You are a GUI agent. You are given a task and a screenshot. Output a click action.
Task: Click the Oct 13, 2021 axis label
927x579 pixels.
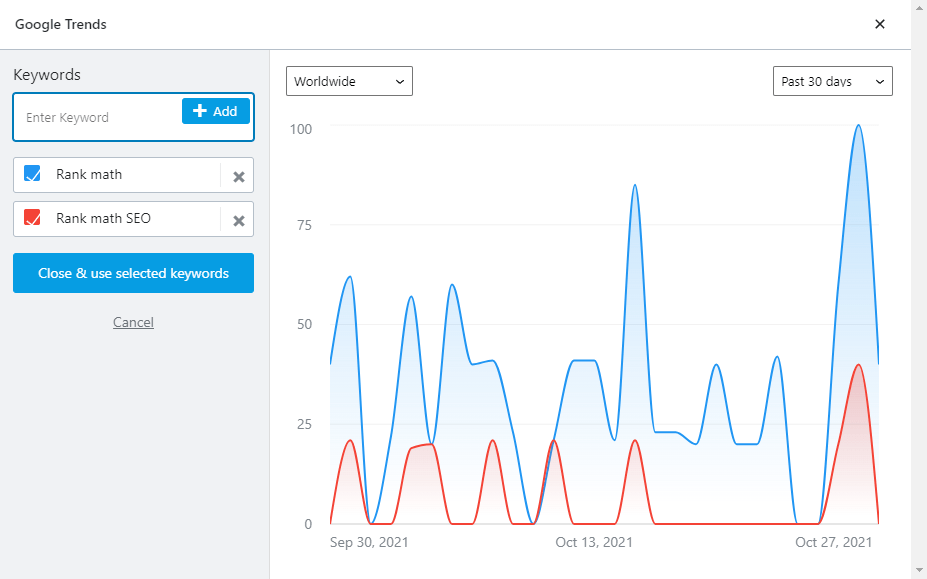594,542
